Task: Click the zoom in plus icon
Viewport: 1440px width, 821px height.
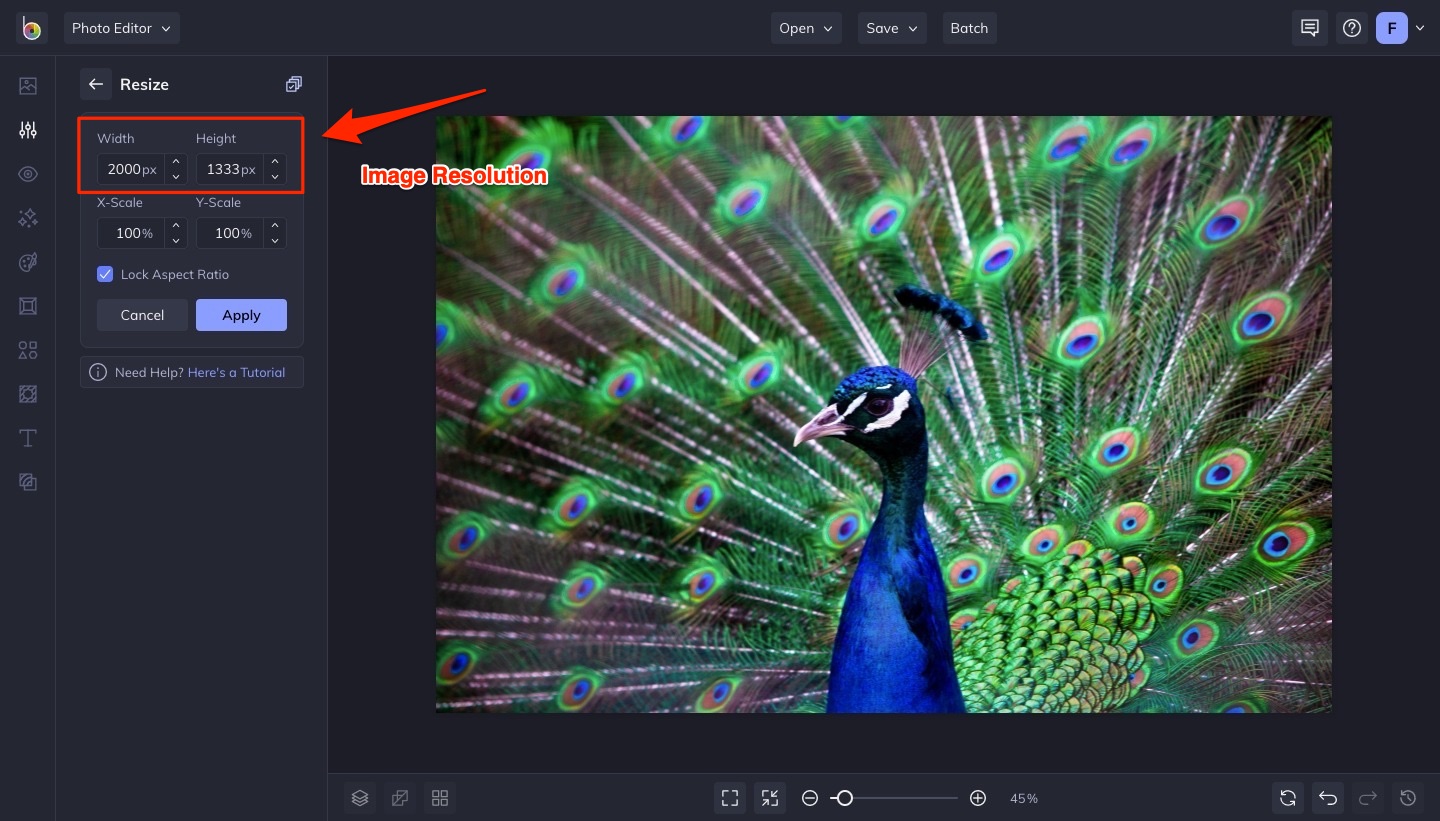Action: click(x=978, y=798)
